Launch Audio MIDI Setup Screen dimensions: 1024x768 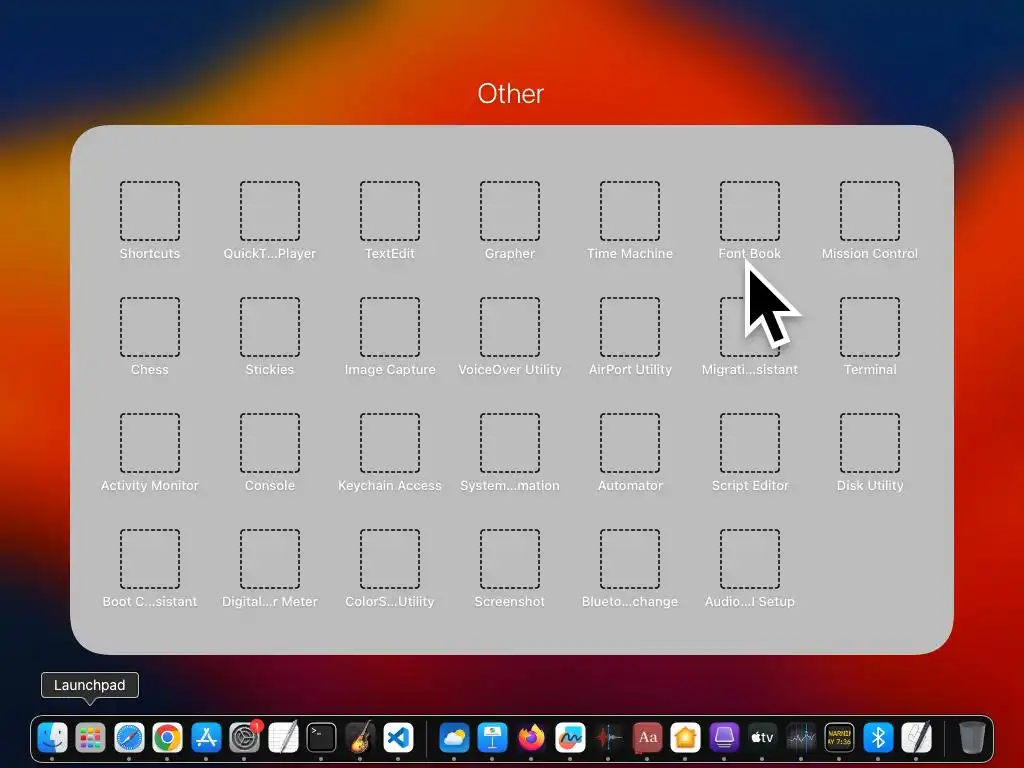(750, 559)
